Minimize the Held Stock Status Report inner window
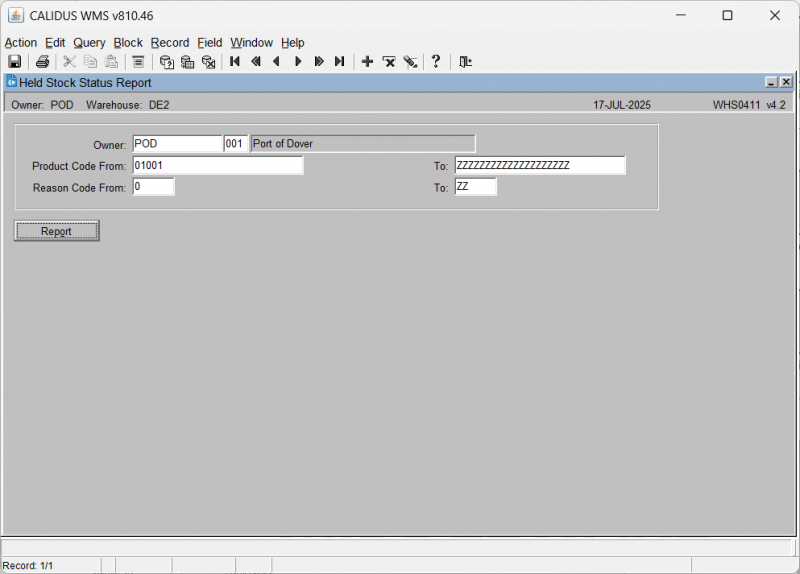 coord(771,82)
